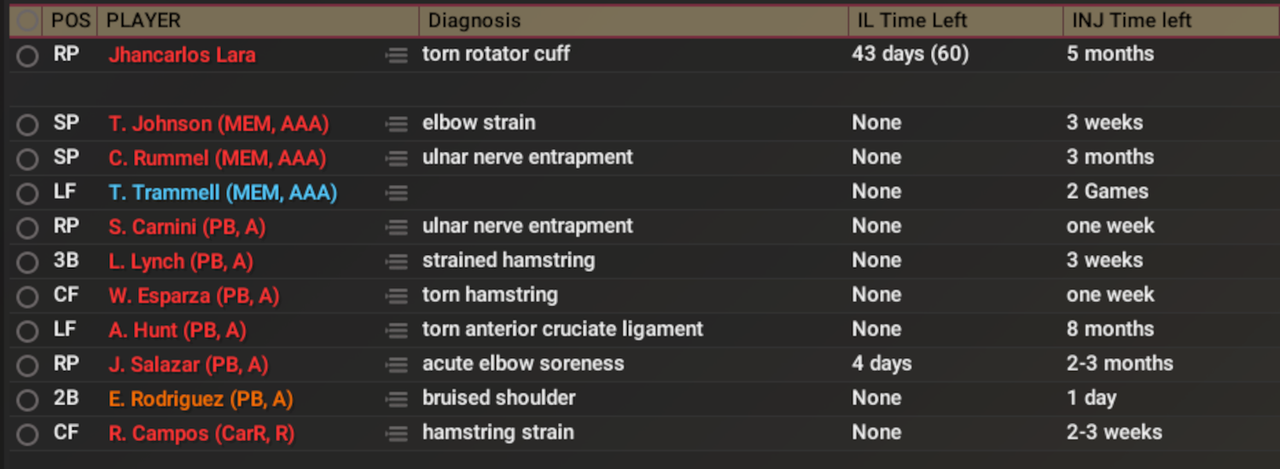This screenshot has height=469, width=1280.
Task: Select the radio button for Jhancarlos Lara
Action: click(27, 56)
